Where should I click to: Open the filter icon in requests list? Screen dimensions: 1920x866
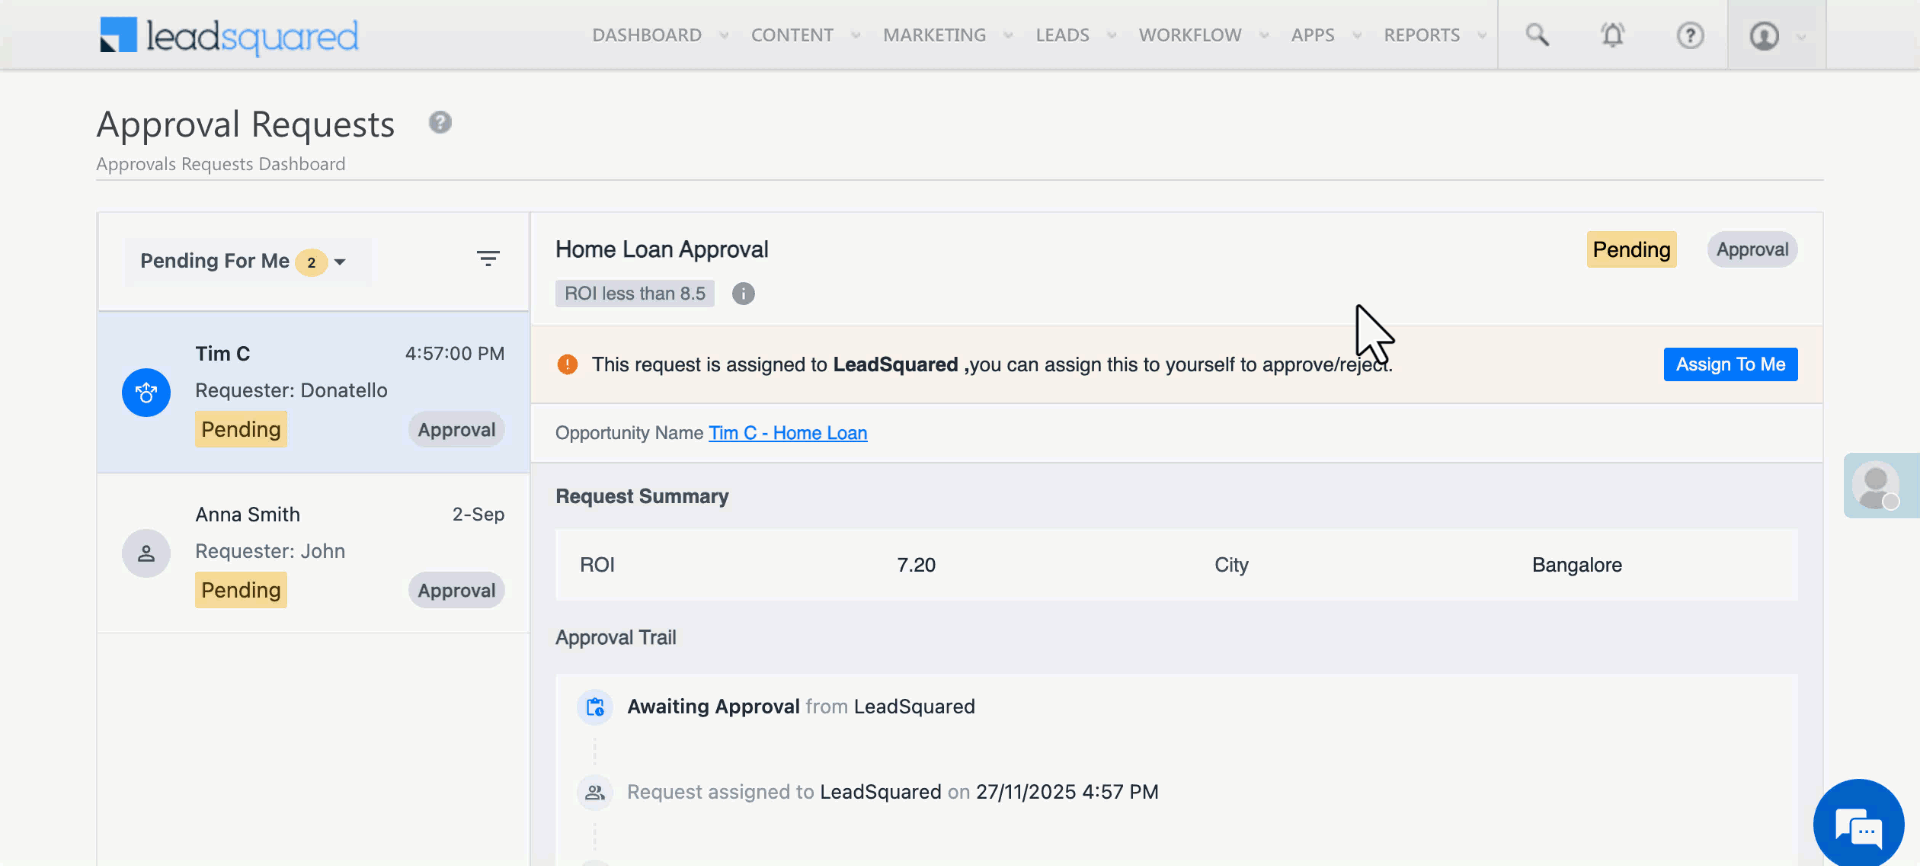point(488,259)
